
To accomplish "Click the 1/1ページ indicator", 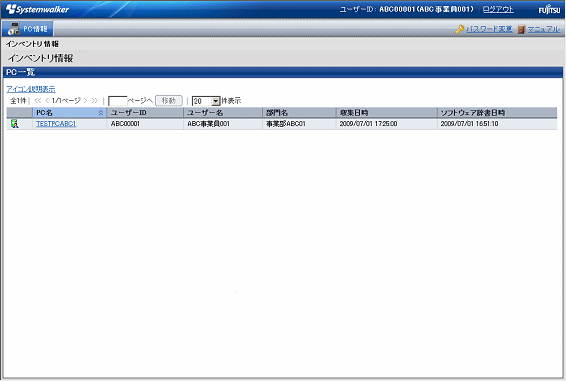I will (66, 100).
